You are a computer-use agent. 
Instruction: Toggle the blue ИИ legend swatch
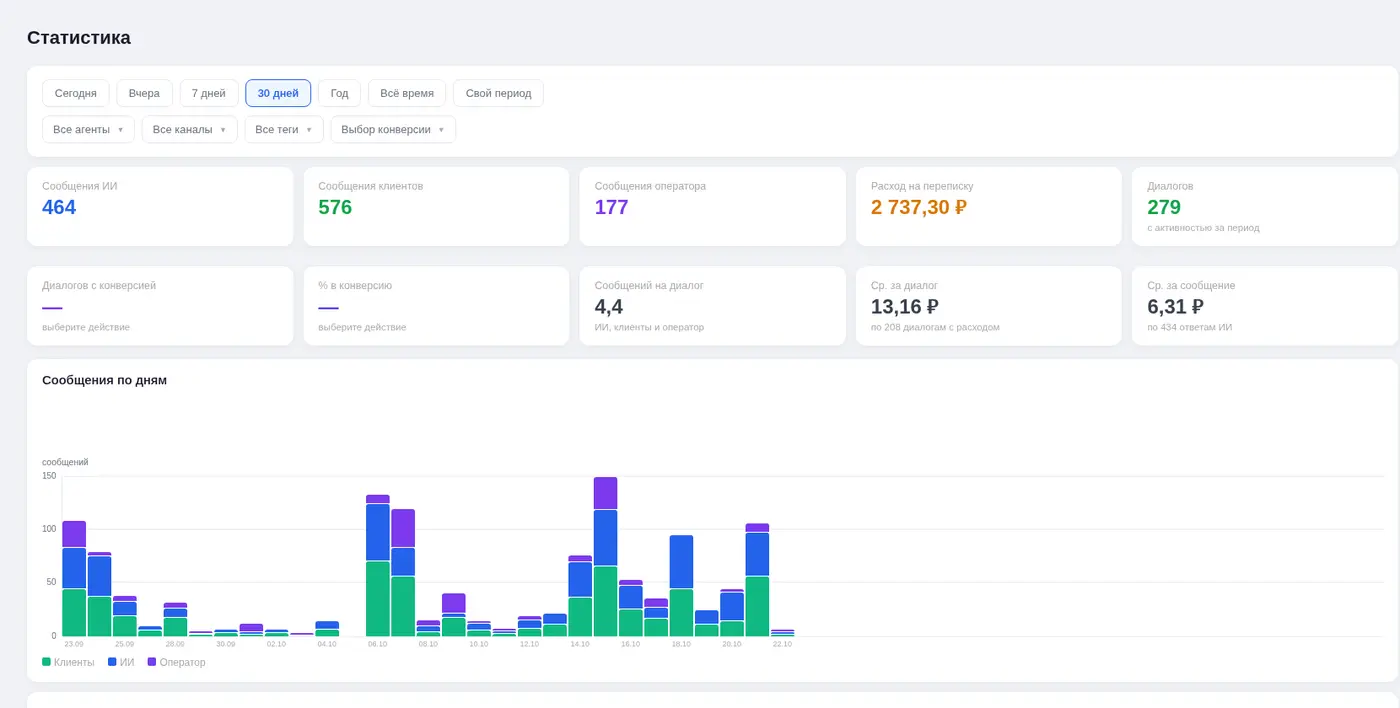[112, 662]
